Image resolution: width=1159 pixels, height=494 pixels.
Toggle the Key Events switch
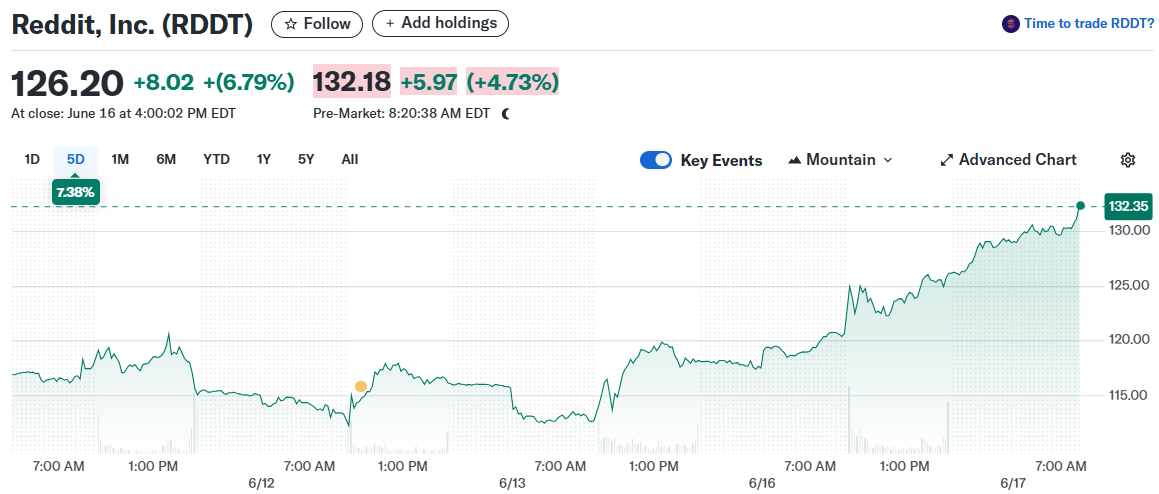point(656,160)
